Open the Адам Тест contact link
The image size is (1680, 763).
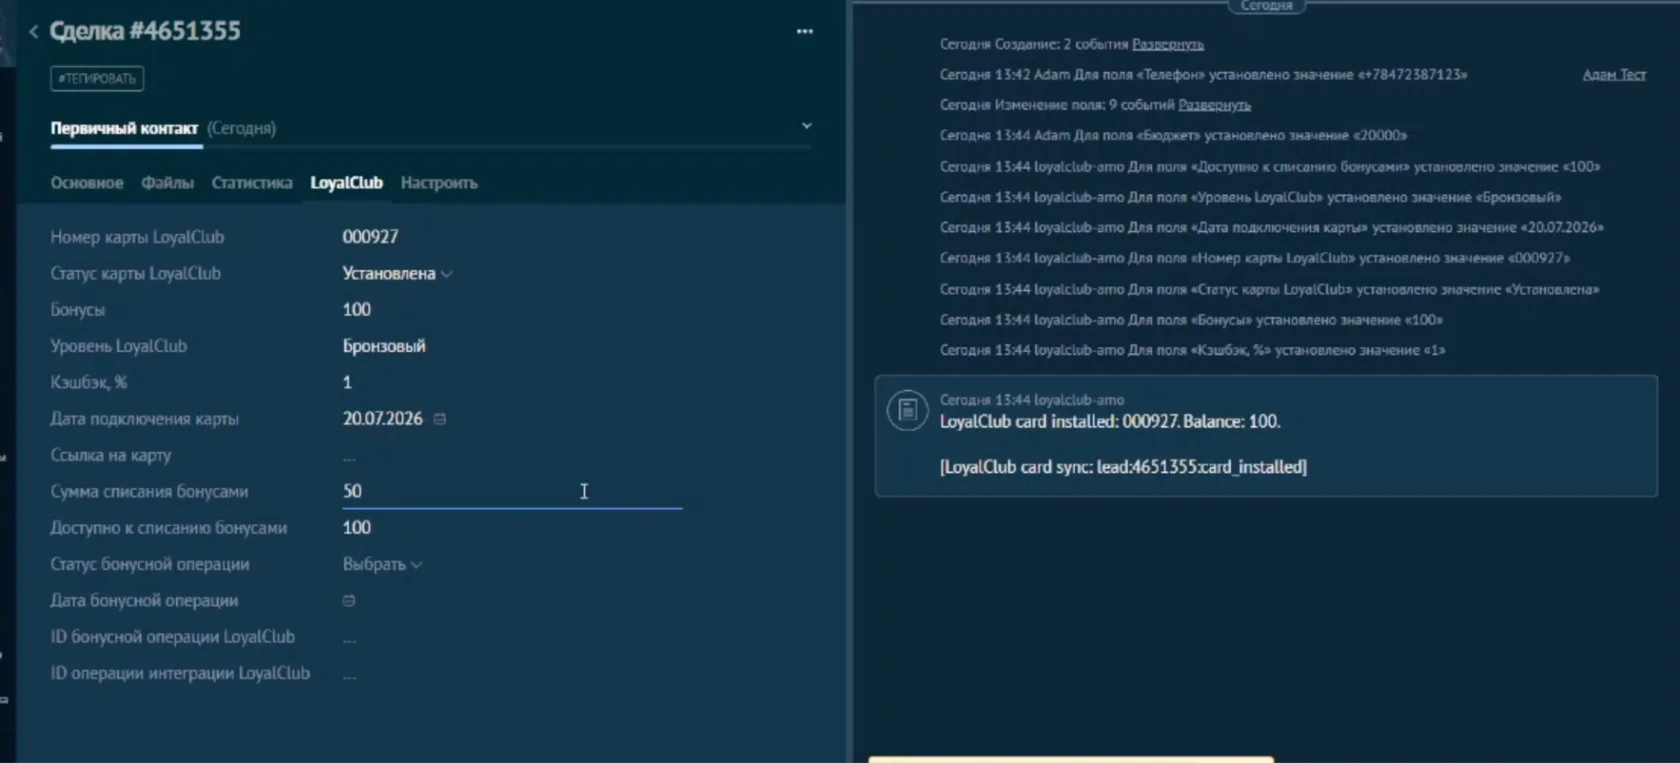1614,74
